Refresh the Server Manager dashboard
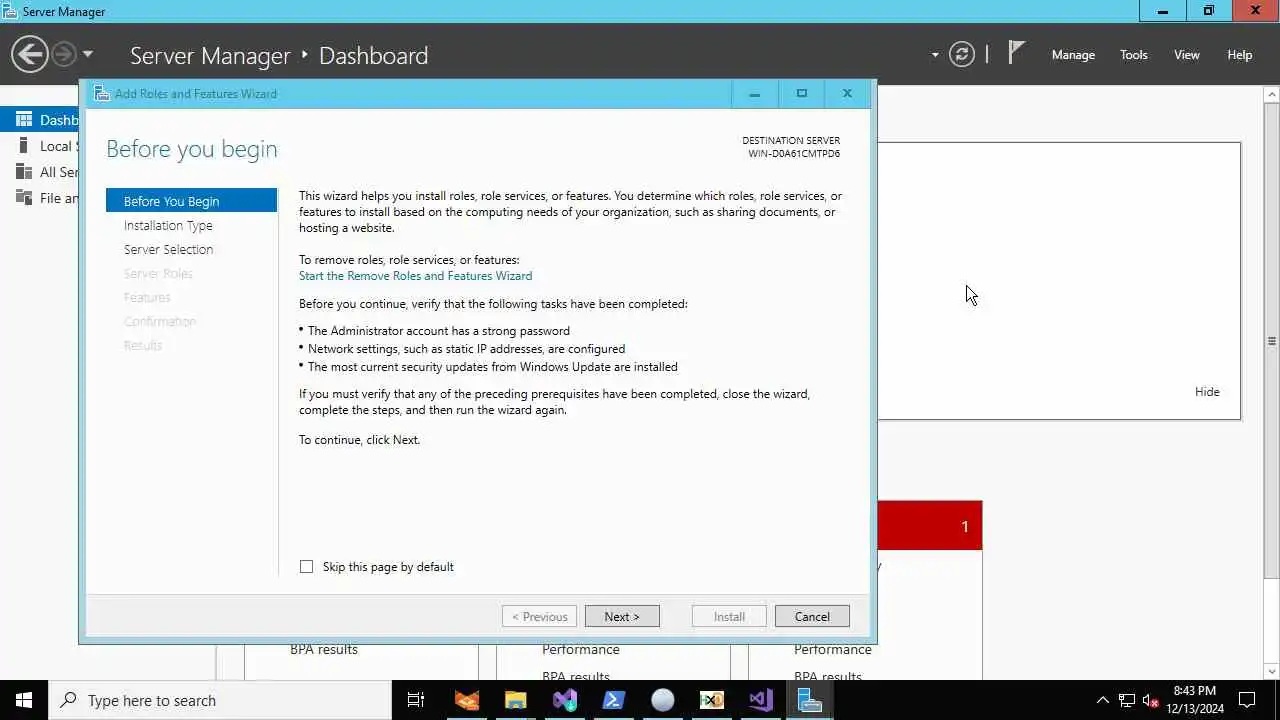This screenshot has width=1280, height=720. 962,54
